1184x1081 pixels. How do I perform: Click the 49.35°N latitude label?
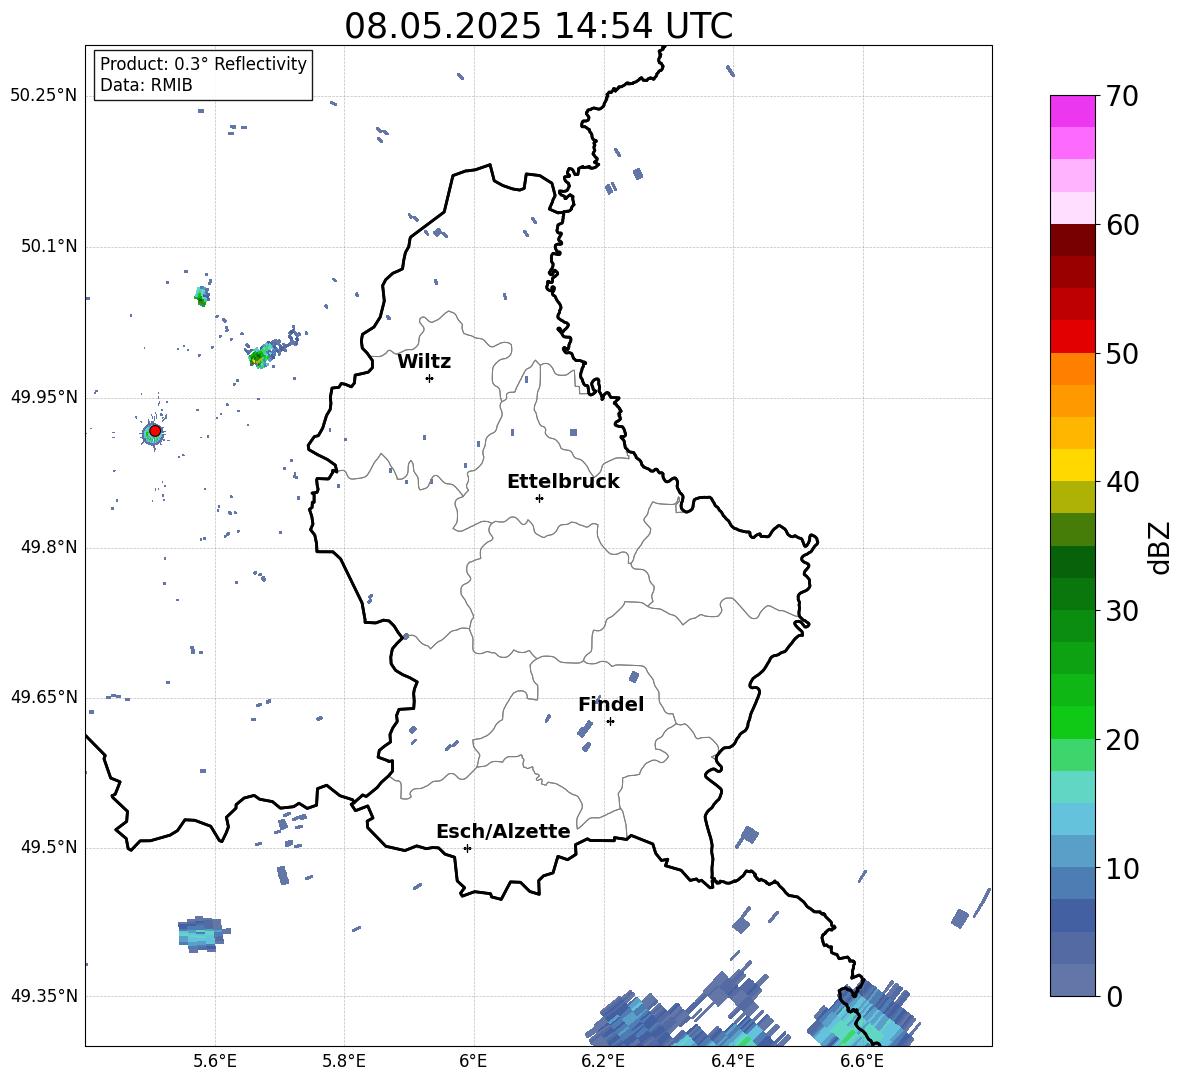[x=43, y=996]
